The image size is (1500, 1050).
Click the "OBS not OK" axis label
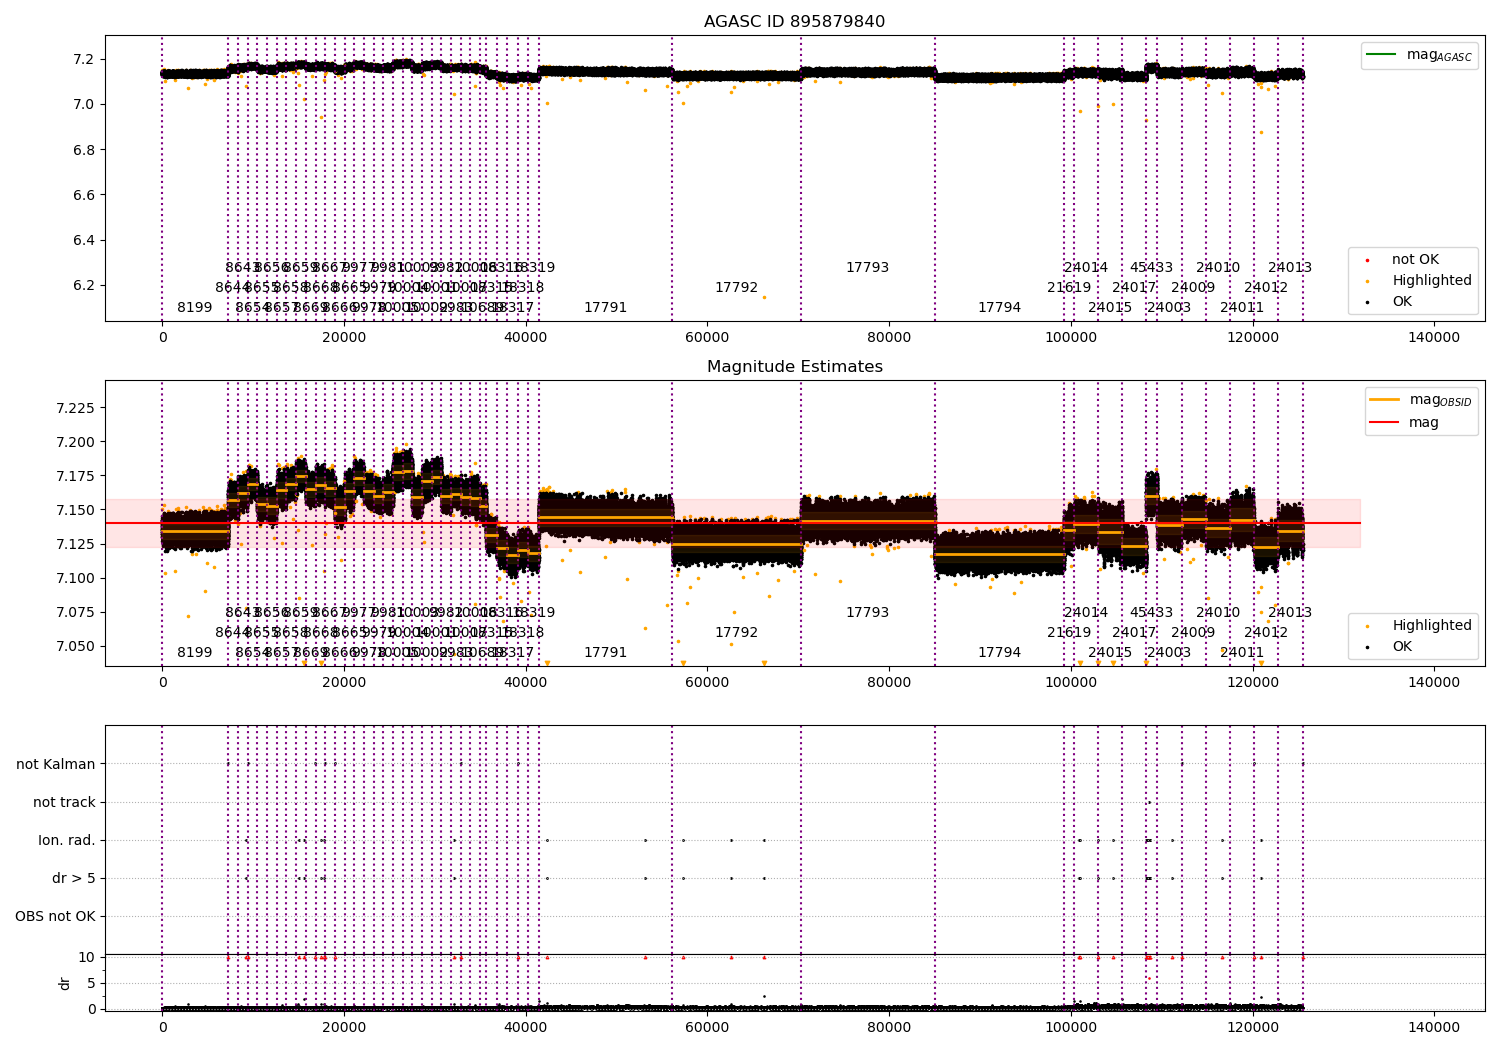(x=55, y=916)
